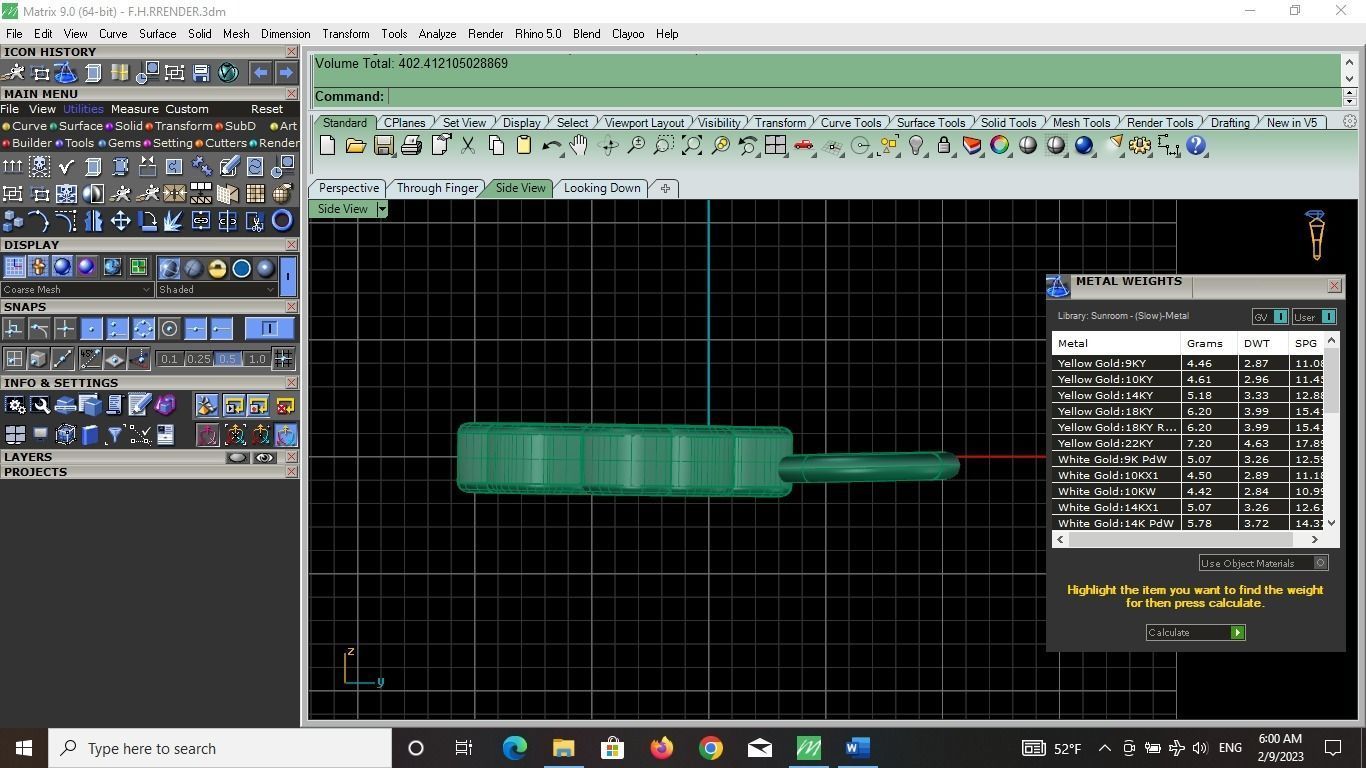Open the Curve menu in the menu bar
1366x768 pixels.
[113, 34]
